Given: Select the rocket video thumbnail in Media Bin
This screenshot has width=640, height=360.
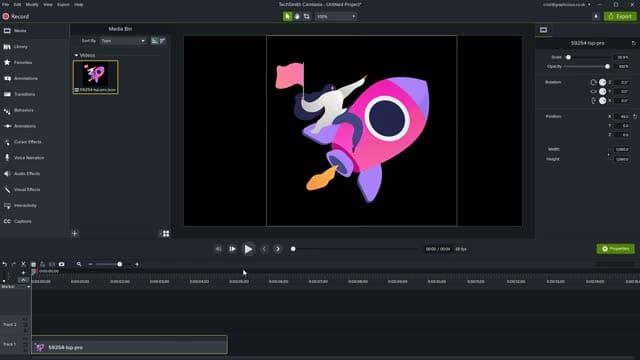Looking at the screenshot, I should click(96, 77).
